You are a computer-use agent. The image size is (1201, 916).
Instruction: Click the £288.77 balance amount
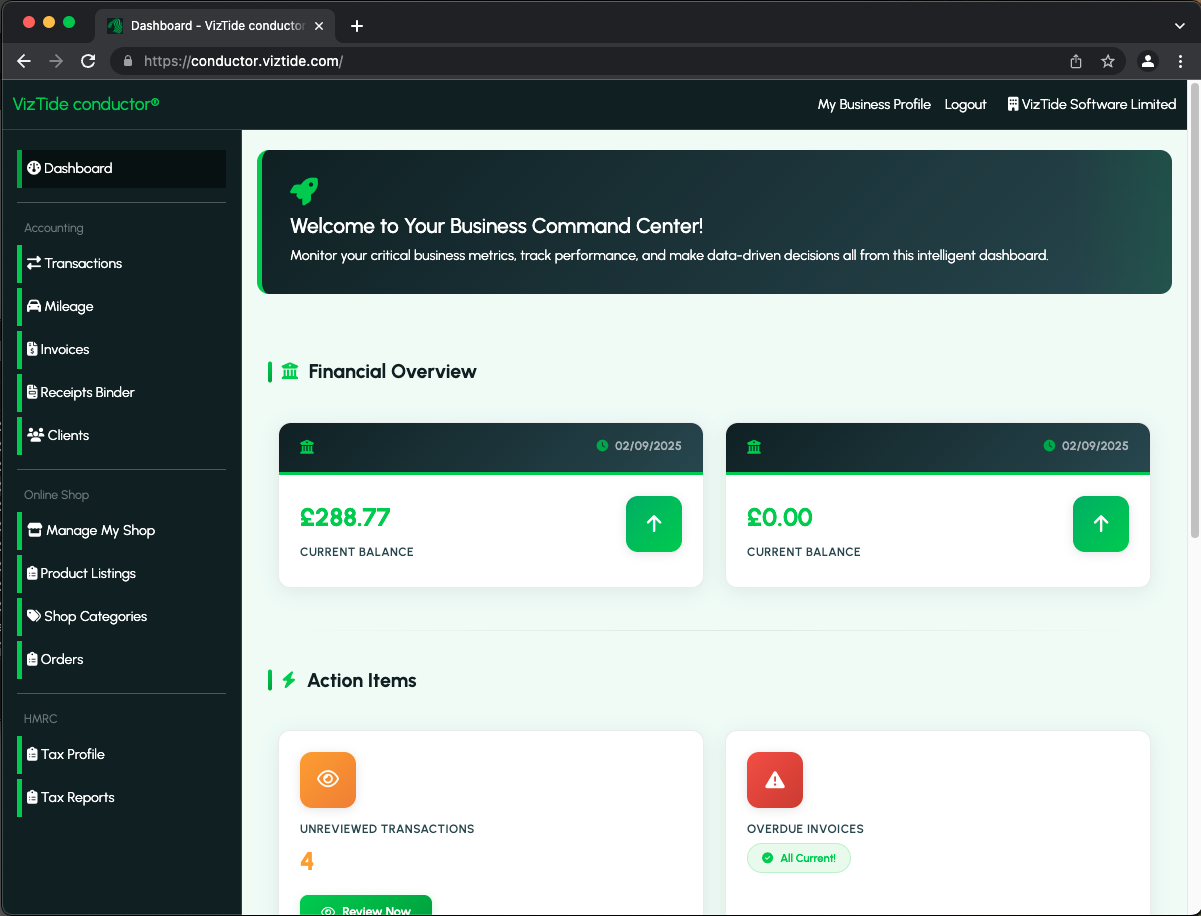[345, 518]
